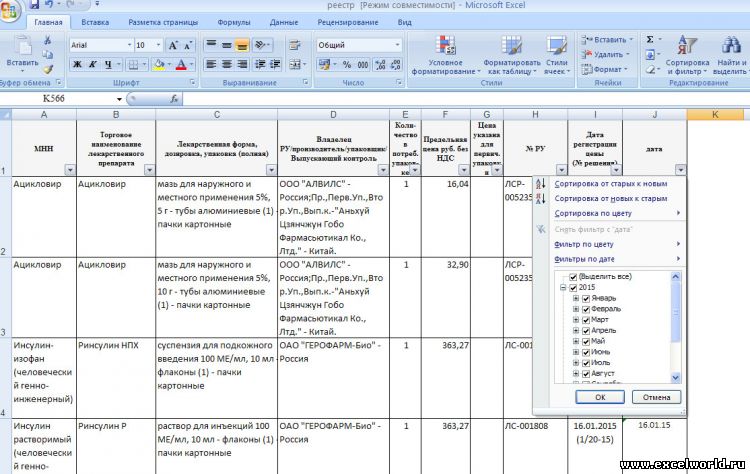Open the font name Arial dropdown
The image size is (750, 474).
130,45
